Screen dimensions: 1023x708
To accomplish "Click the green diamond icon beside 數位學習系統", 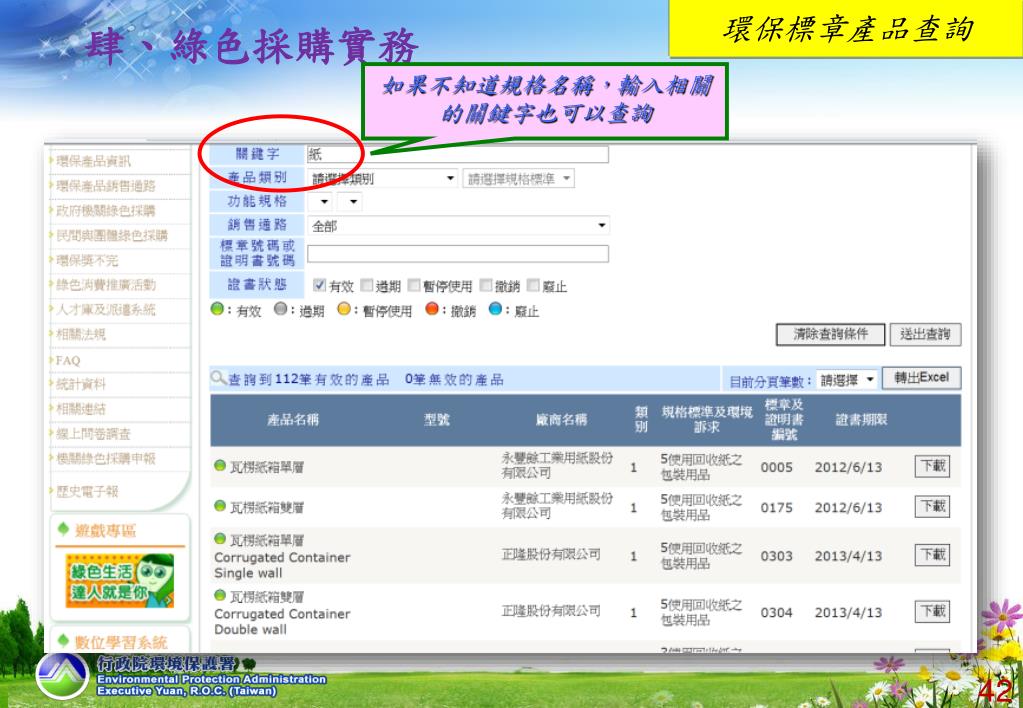I will pyautogui.click(x=63, y=639).
